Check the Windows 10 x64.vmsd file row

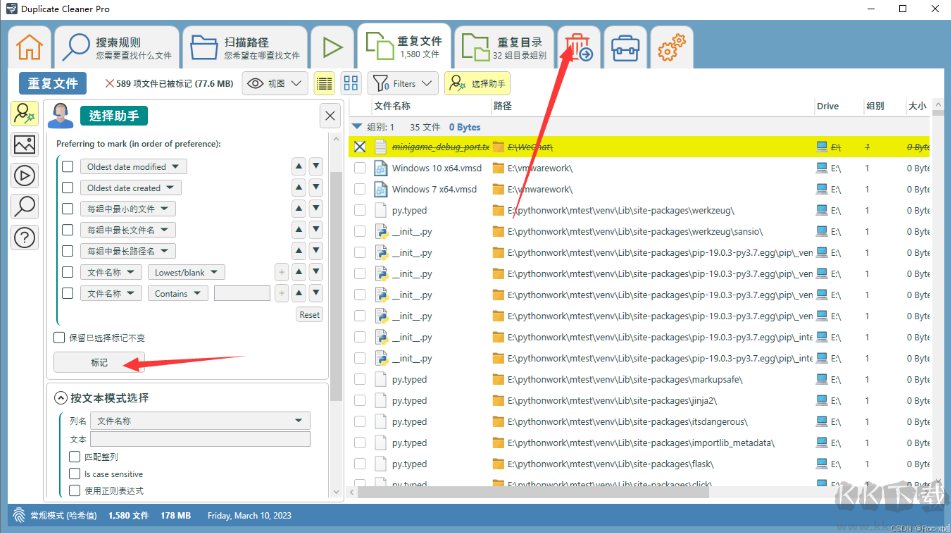360,168
